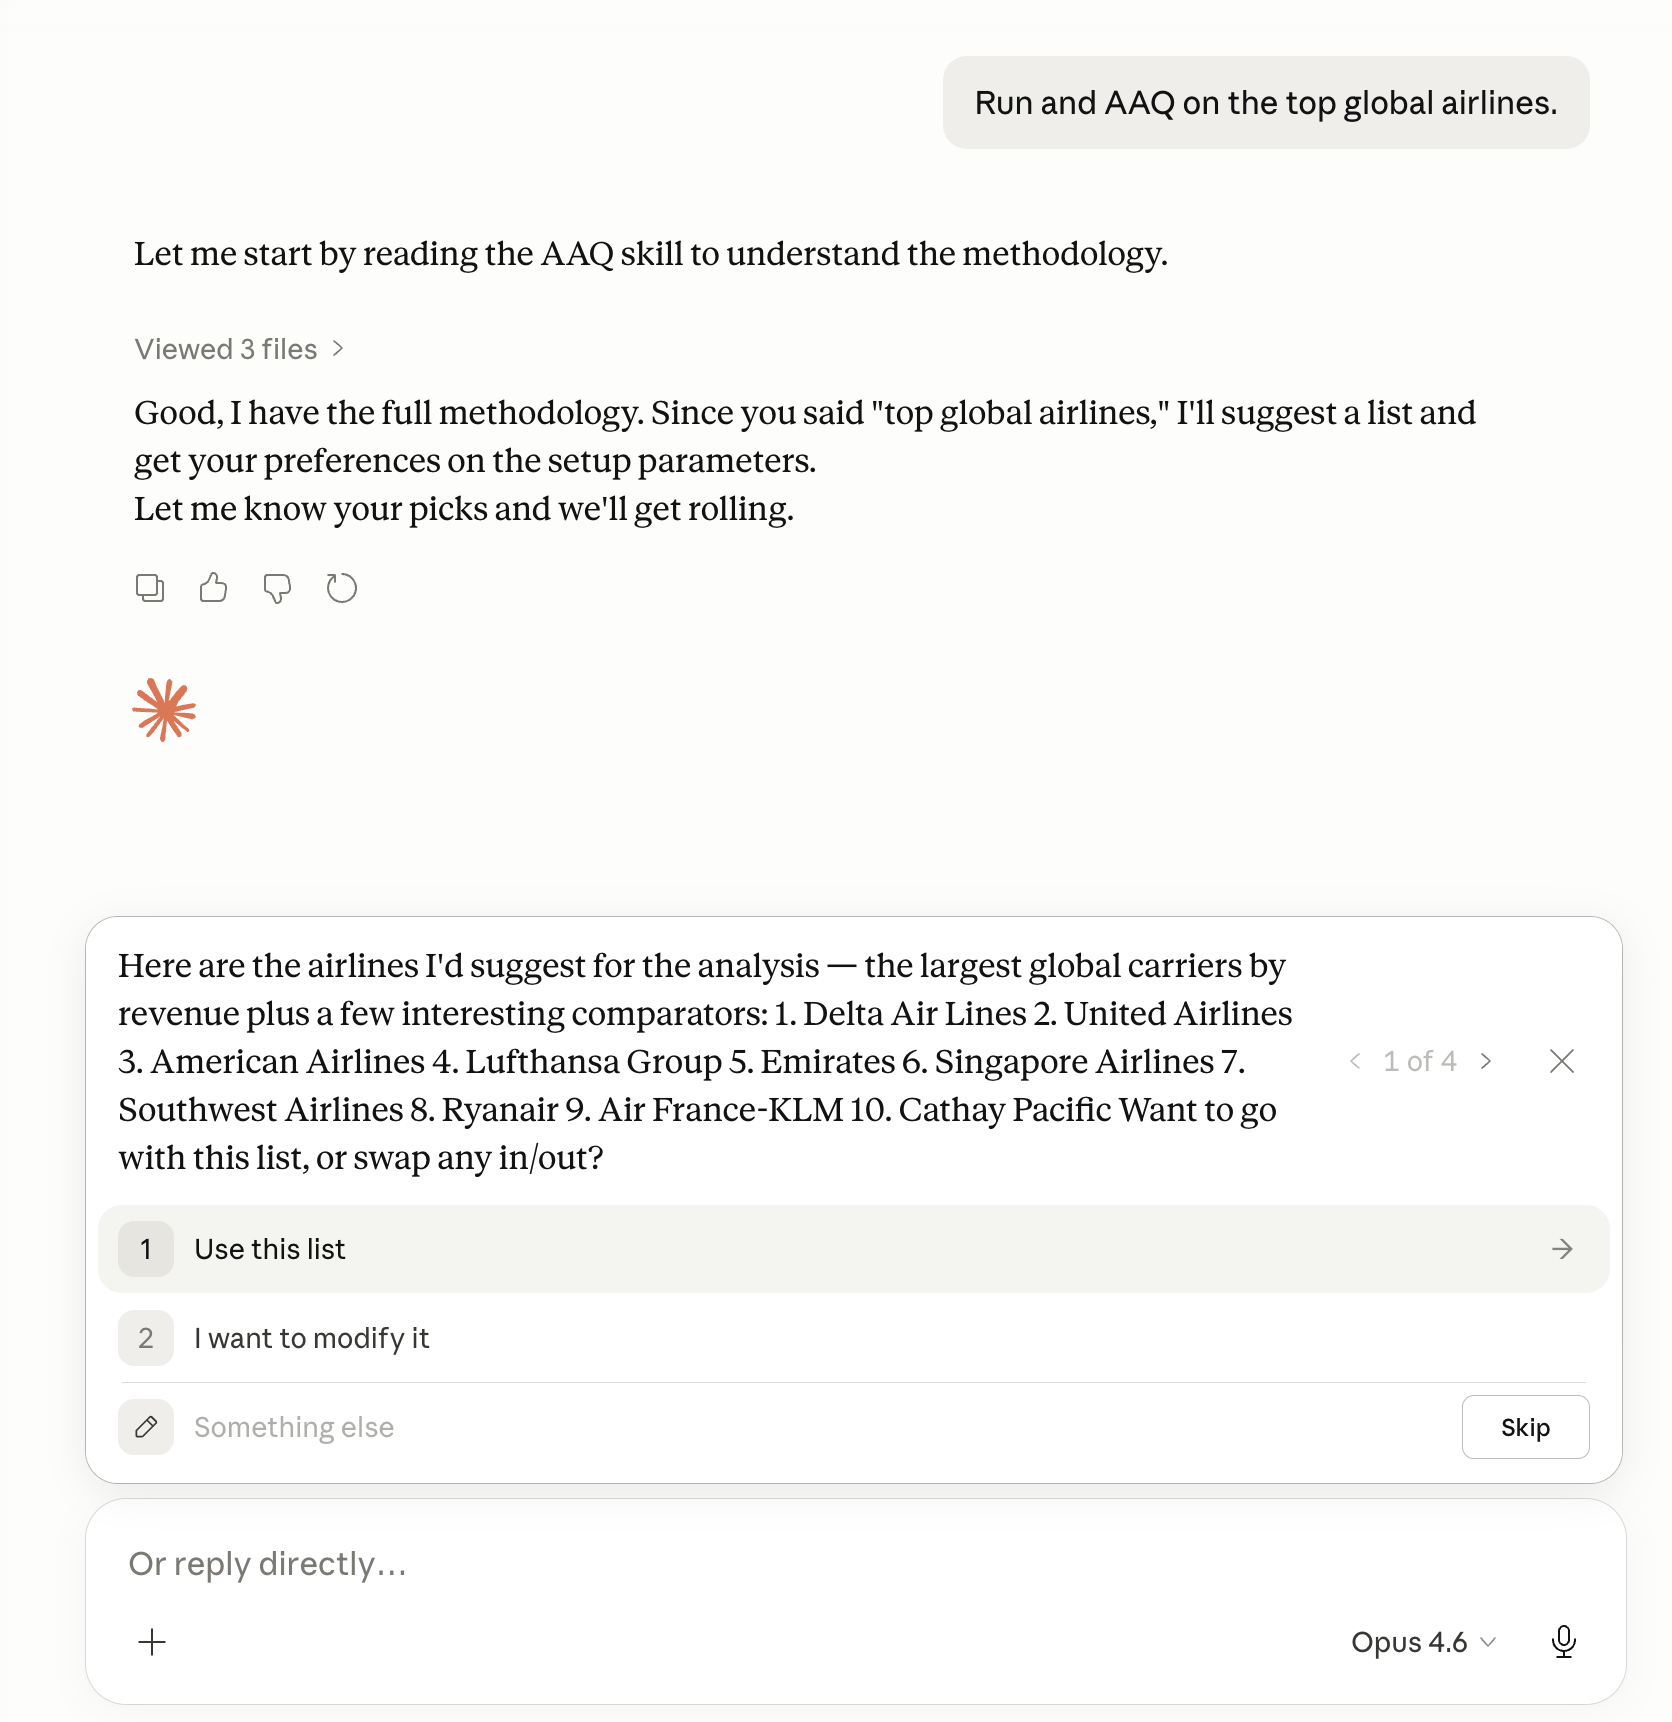The width and height of the screenshot is (1672, 1722).
Task: Dismiss the question panel with the X
Action: [1562, 1061]
